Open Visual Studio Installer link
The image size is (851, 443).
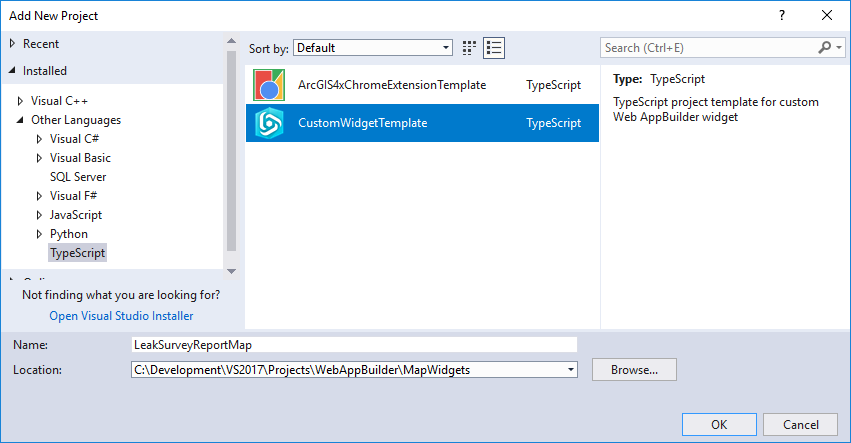121,316
